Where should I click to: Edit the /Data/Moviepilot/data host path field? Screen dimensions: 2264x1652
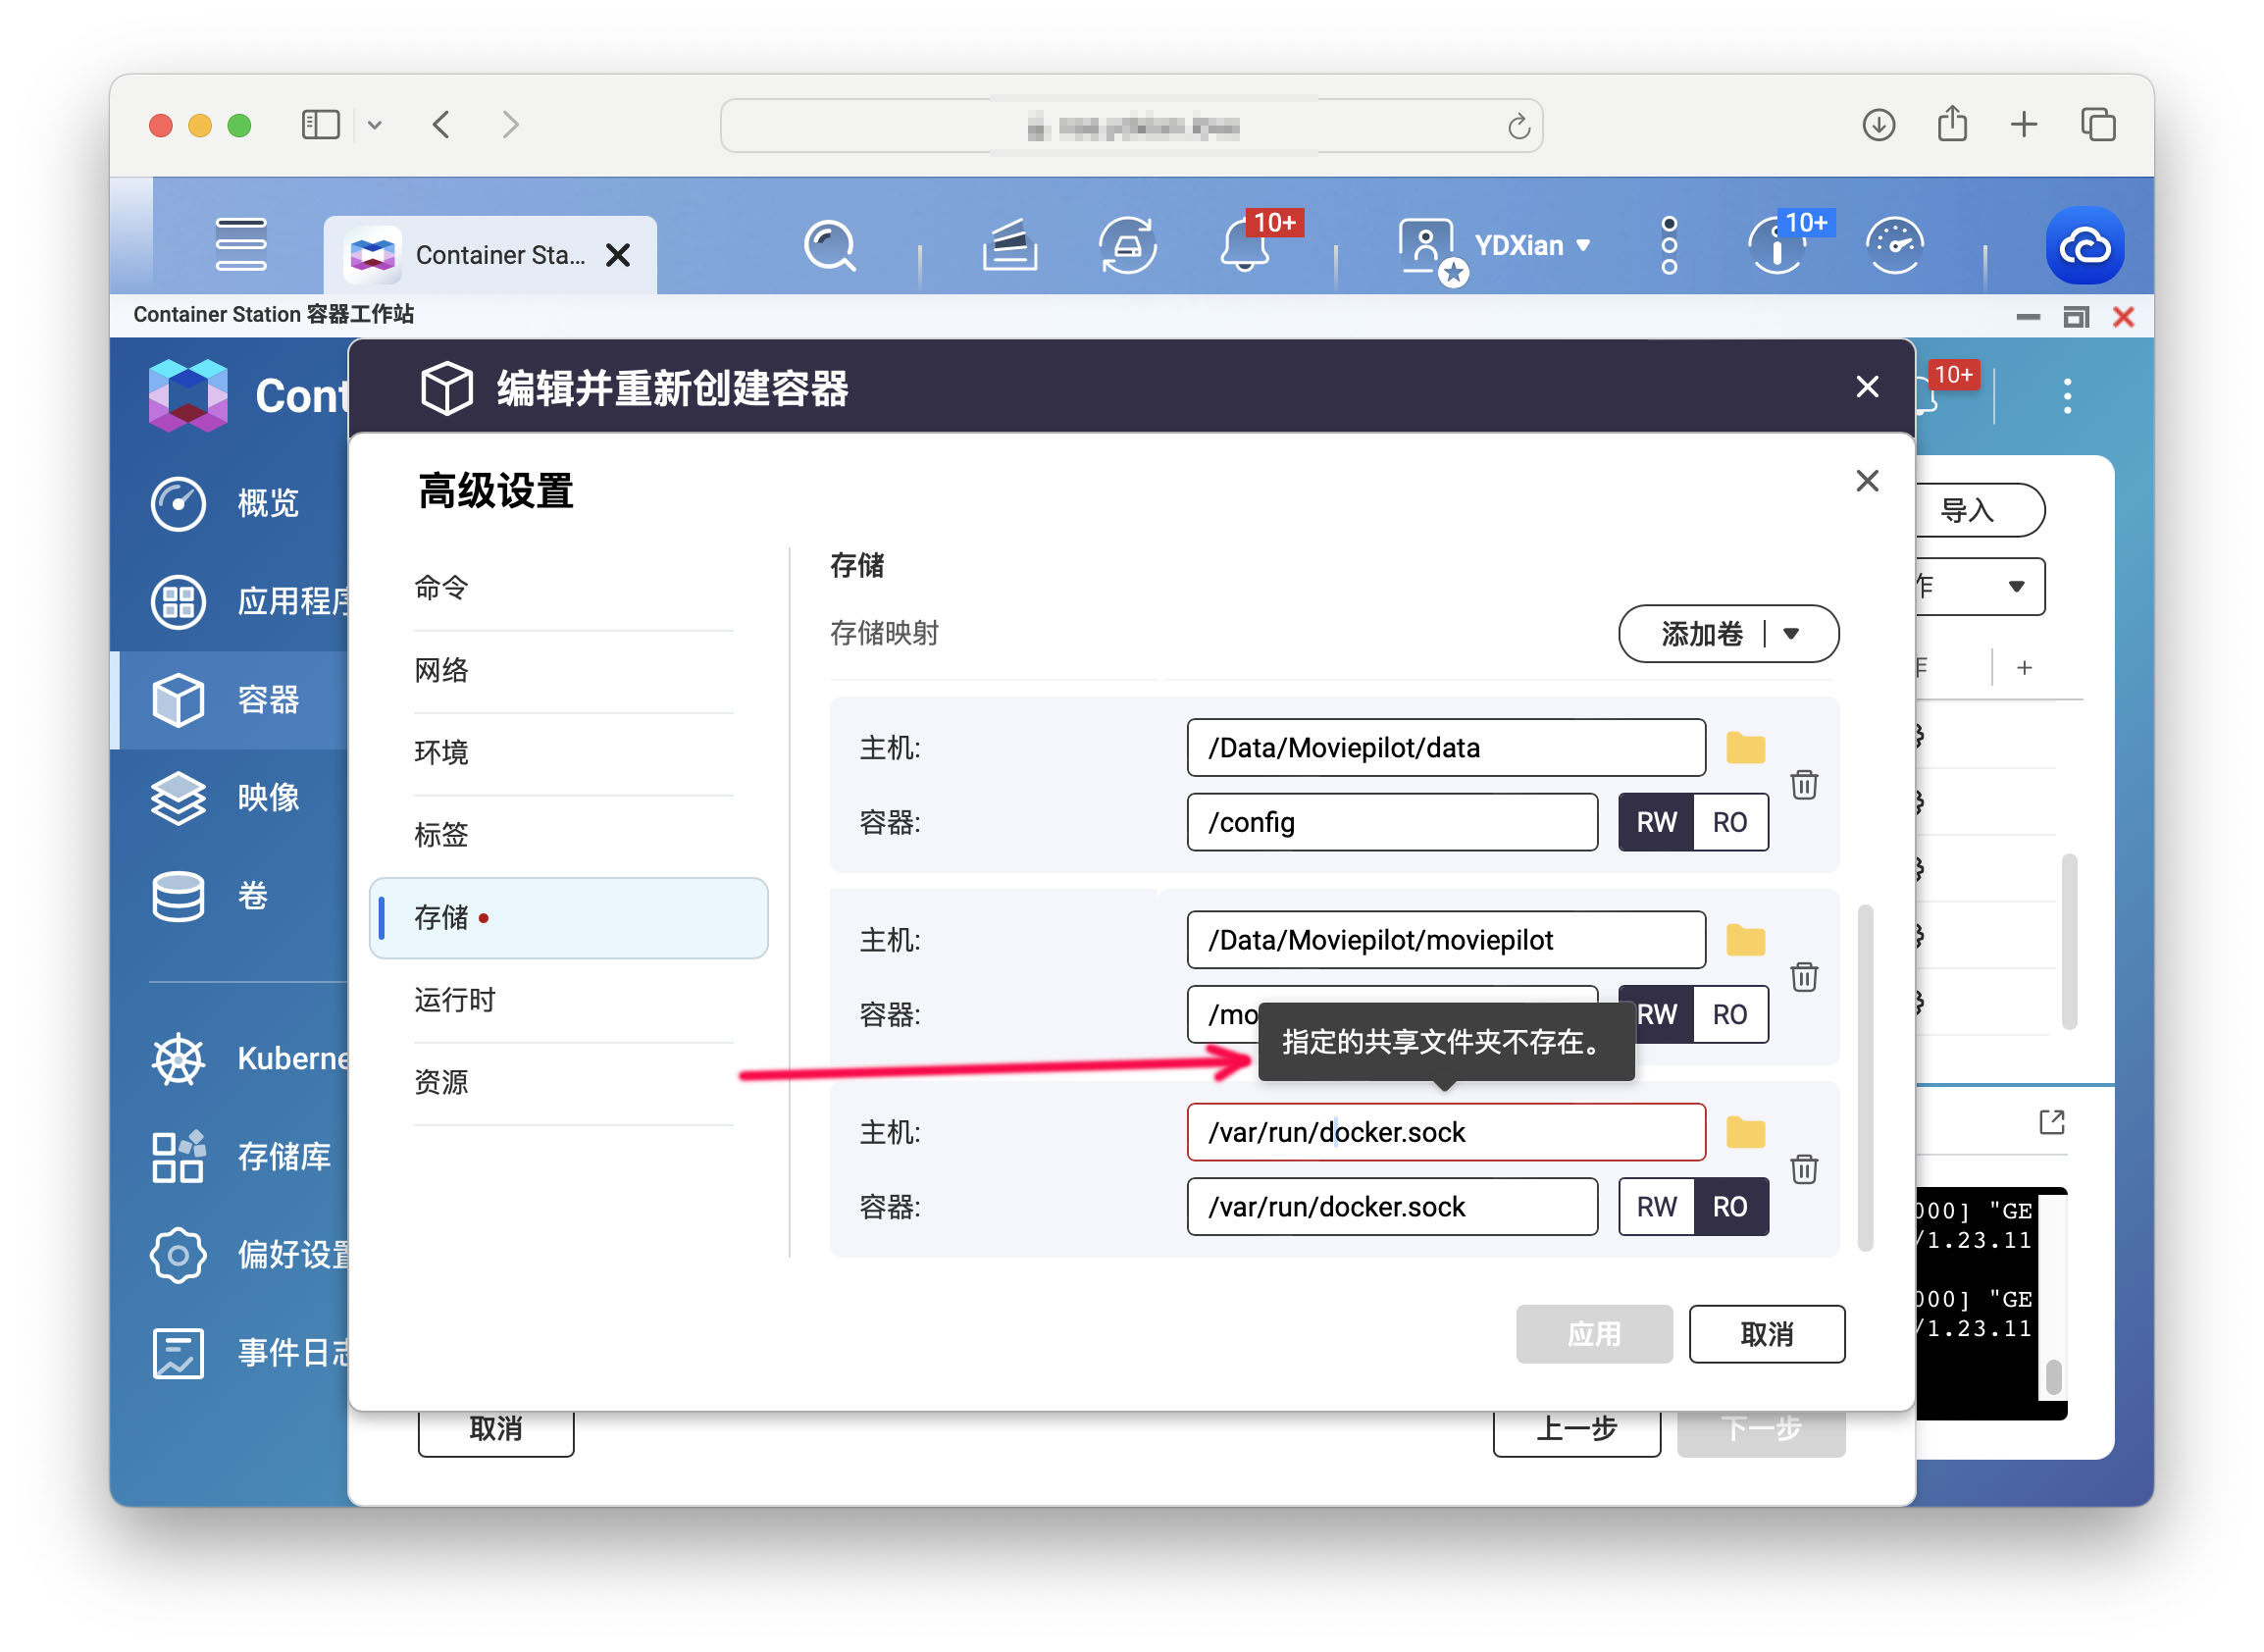click(1447, 748)
